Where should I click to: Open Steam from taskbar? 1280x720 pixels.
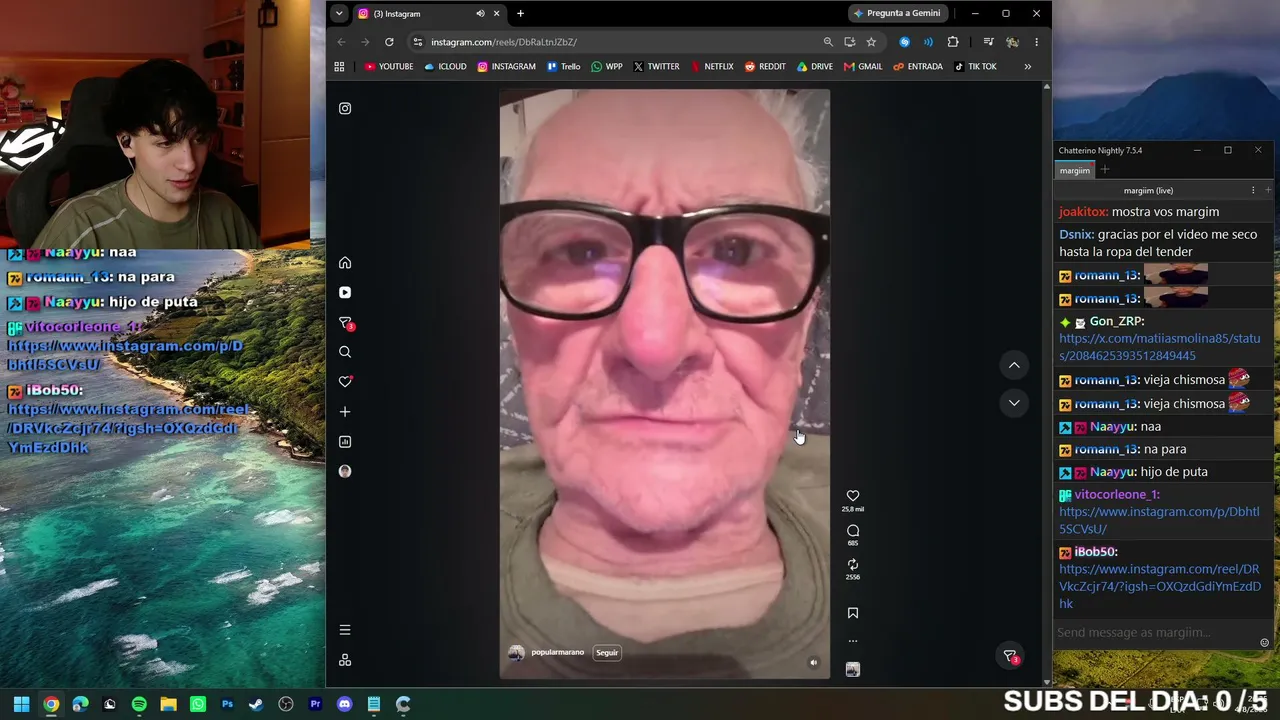(x=256, y=704)
